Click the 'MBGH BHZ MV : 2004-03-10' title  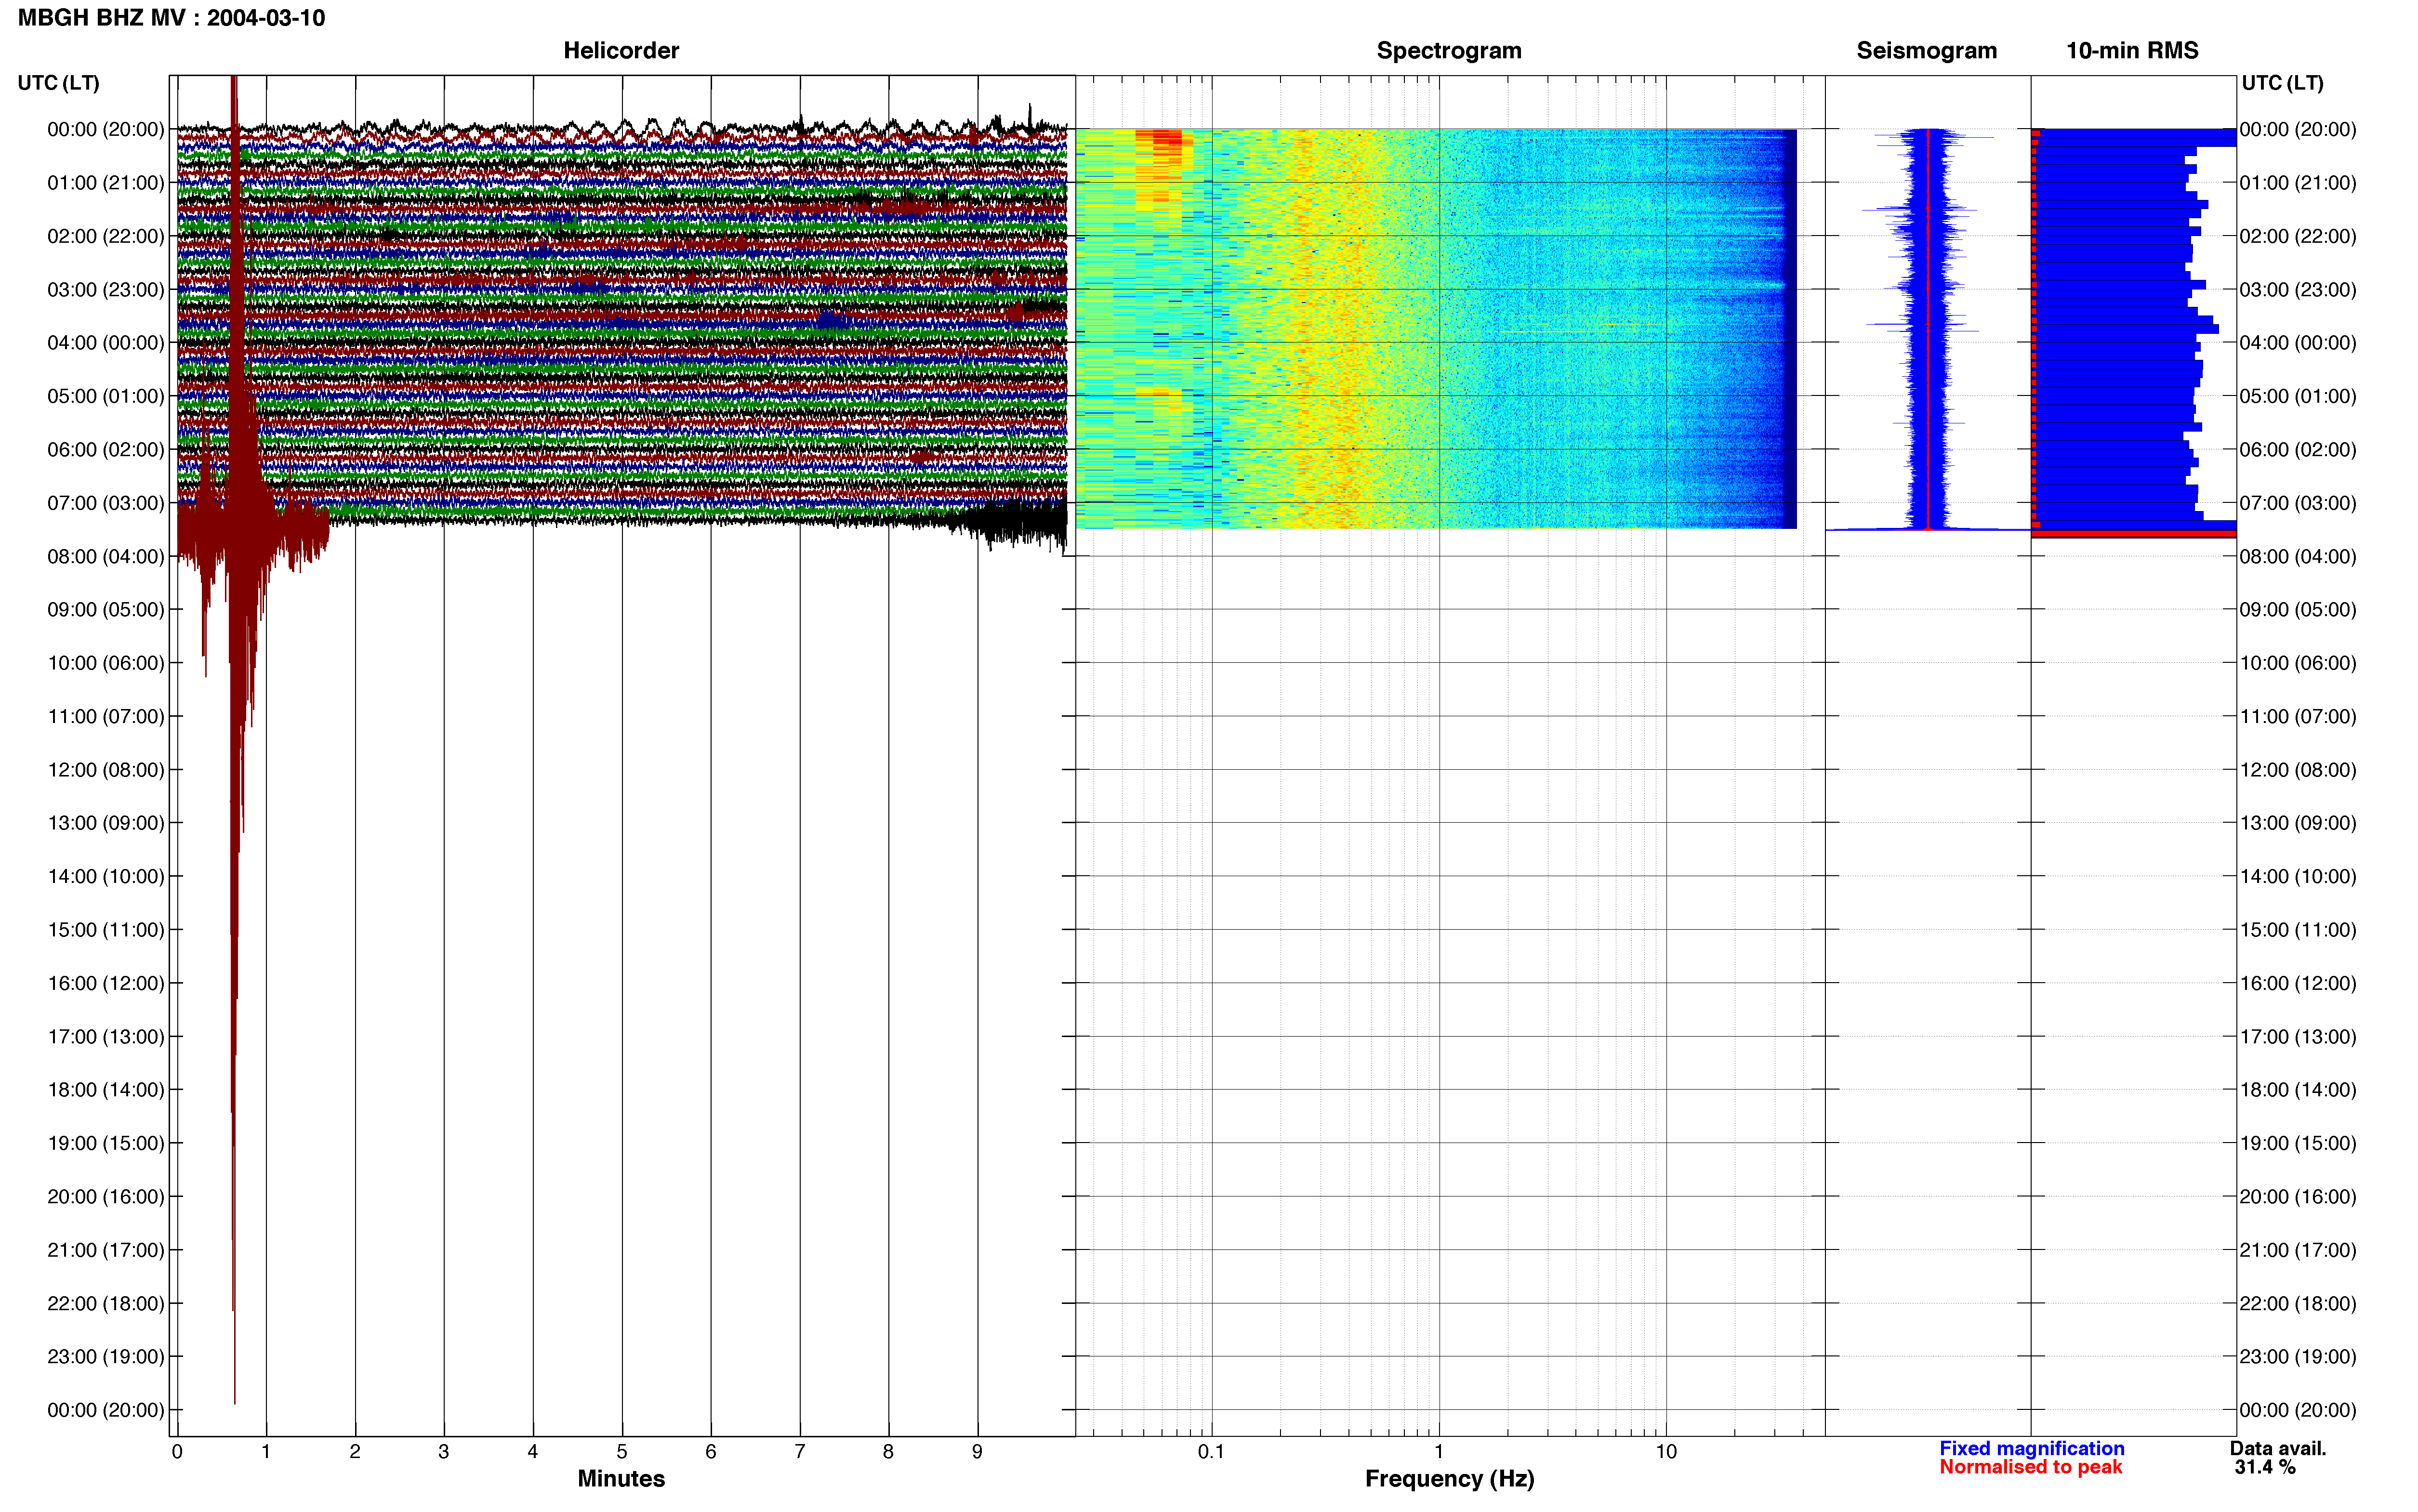[x=171, y=18]
